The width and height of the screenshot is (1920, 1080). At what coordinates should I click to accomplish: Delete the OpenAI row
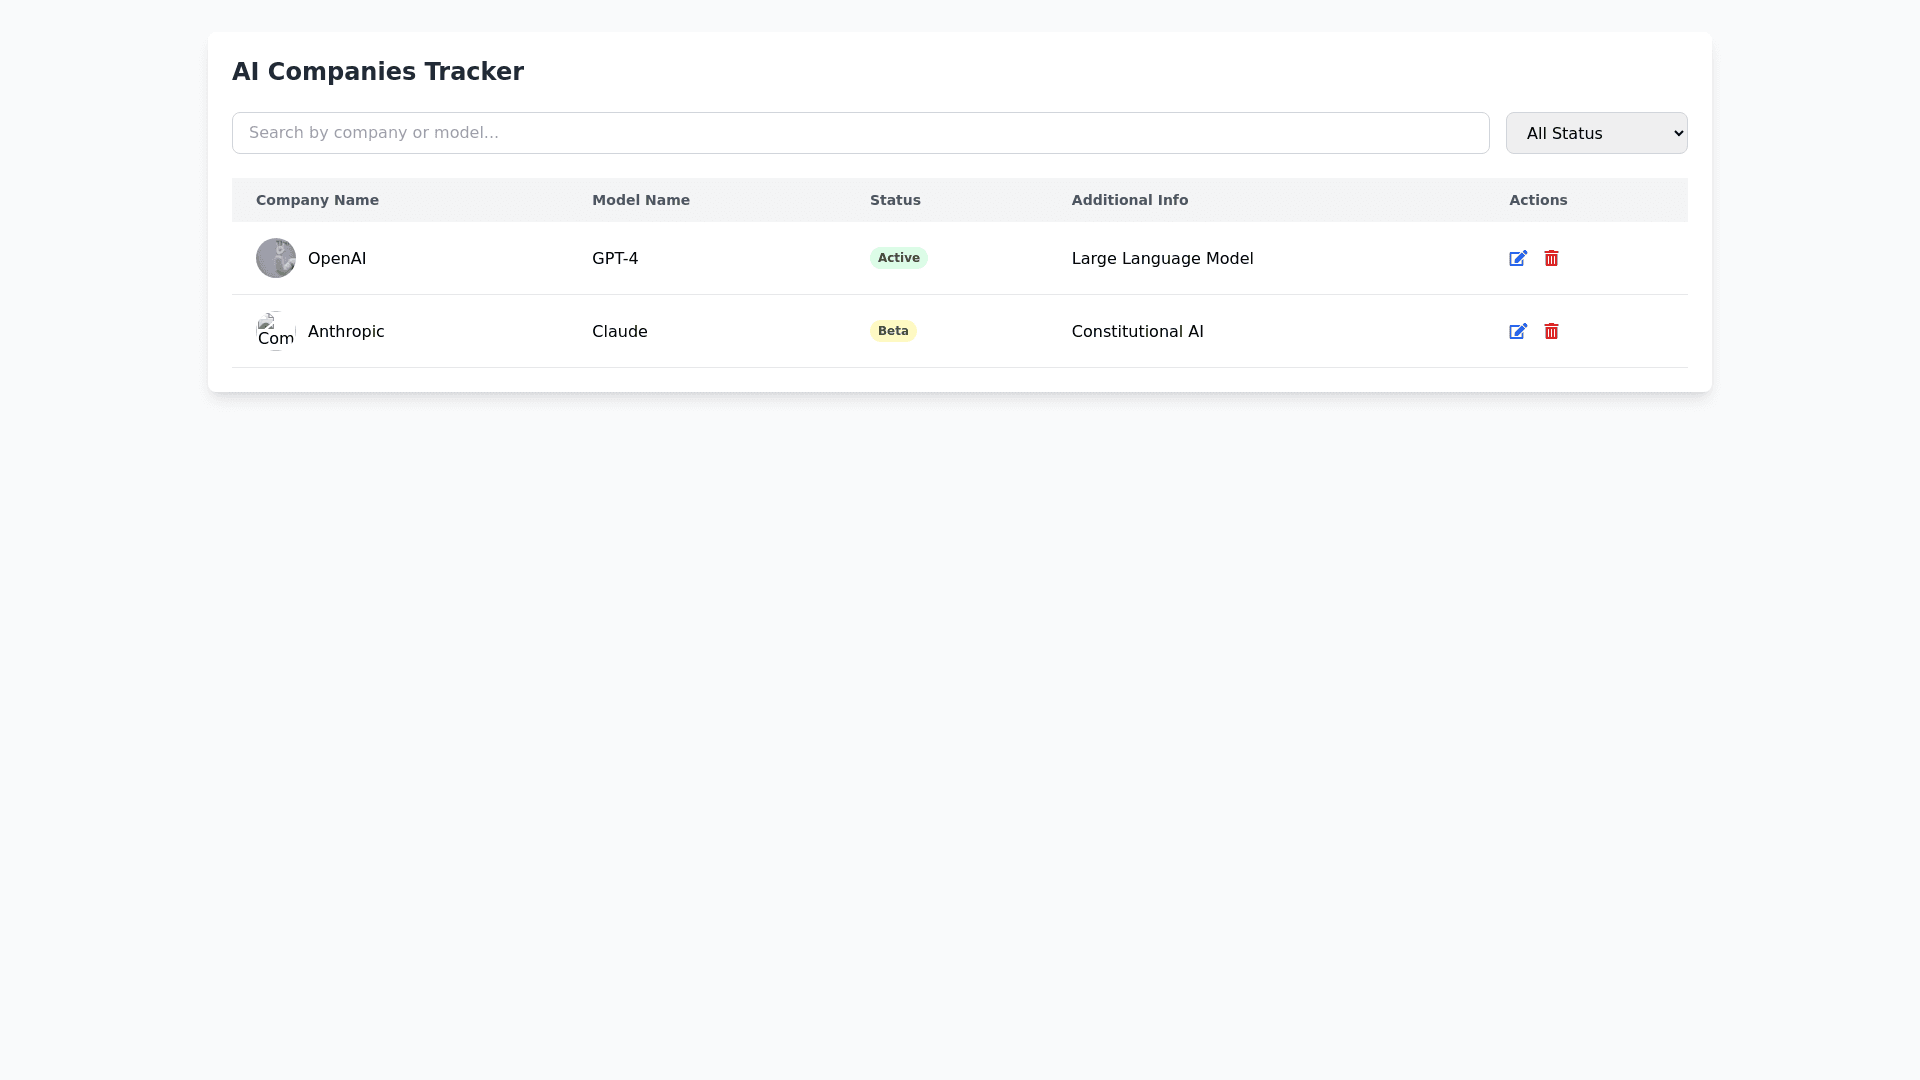[1551, 258]
